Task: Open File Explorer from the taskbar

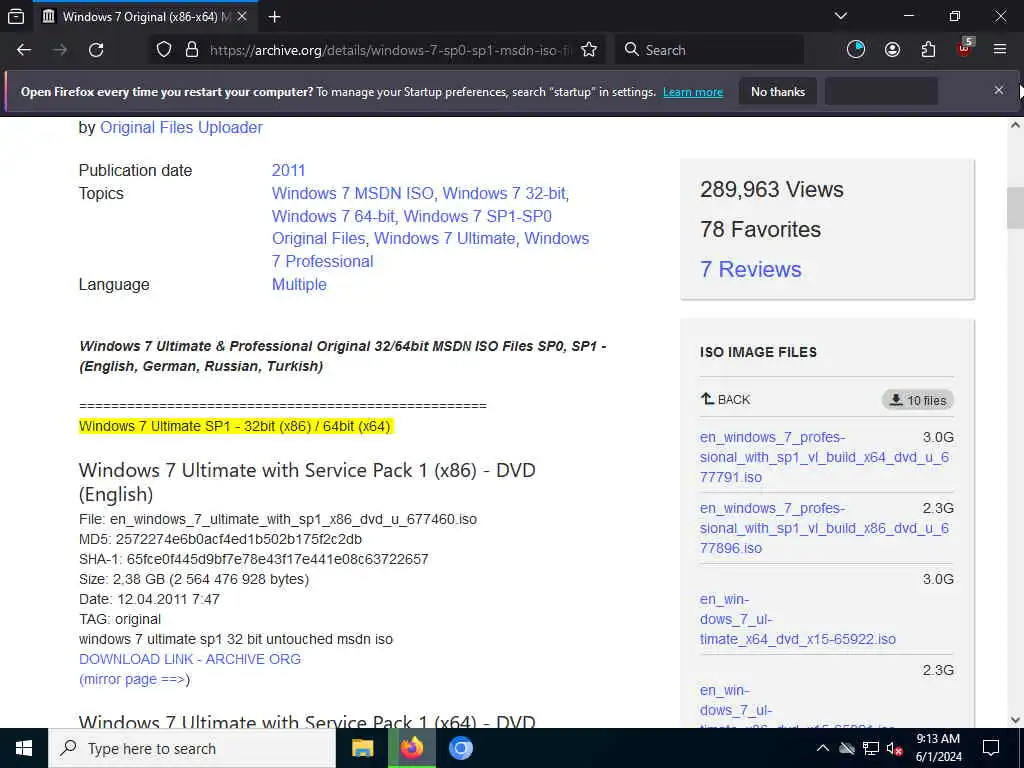Action: click(362, 748)
